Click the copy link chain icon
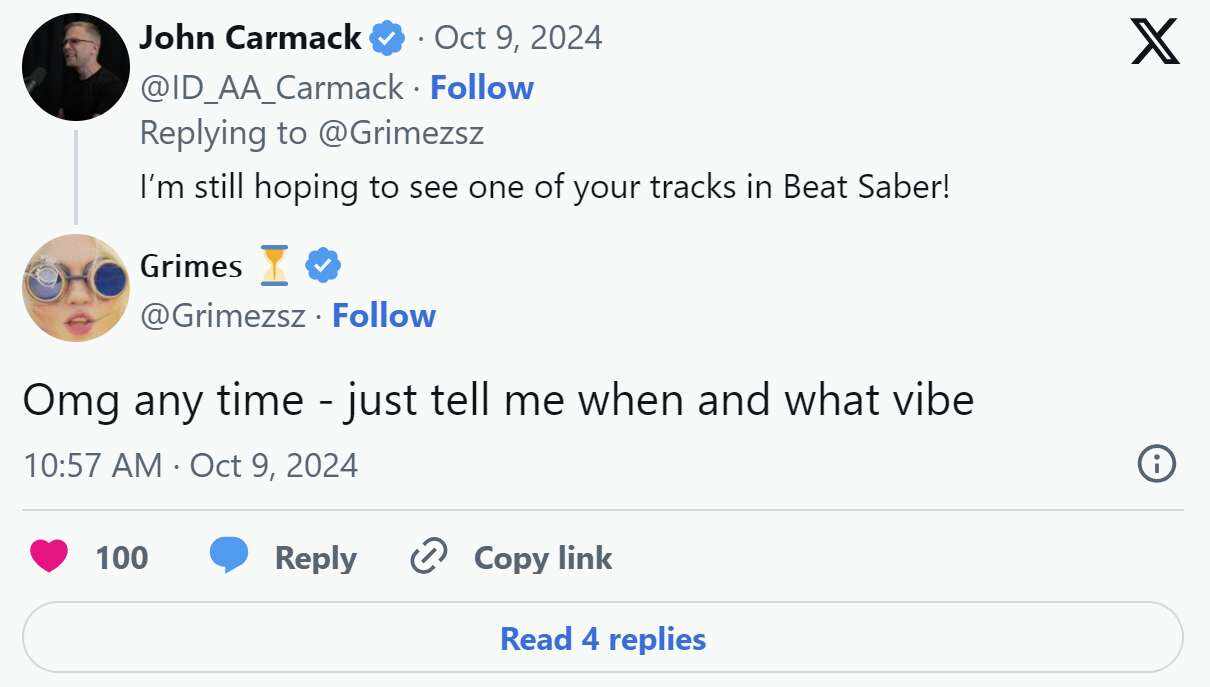 (428, 557)
